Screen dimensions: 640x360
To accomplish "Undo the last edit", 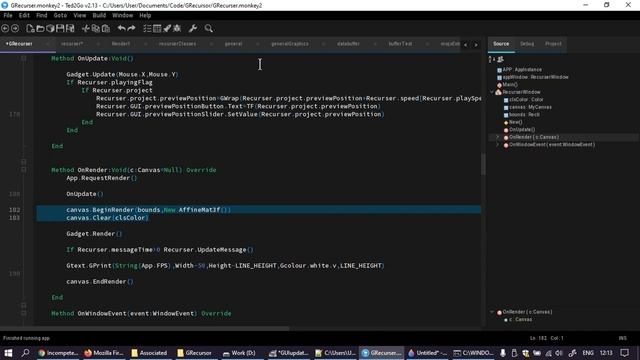I will (121, 28).
